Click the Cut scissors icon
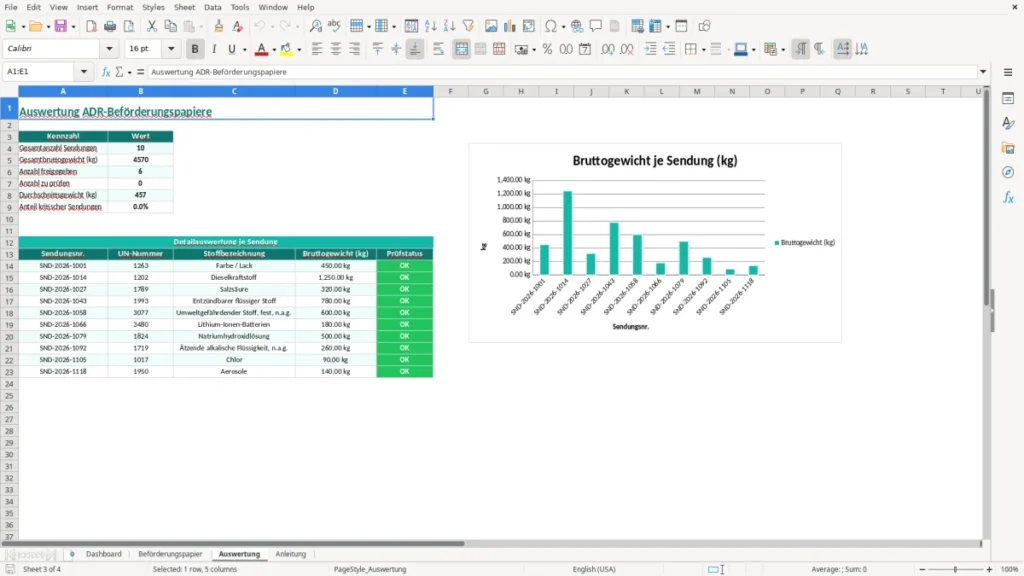 (152, 26)
